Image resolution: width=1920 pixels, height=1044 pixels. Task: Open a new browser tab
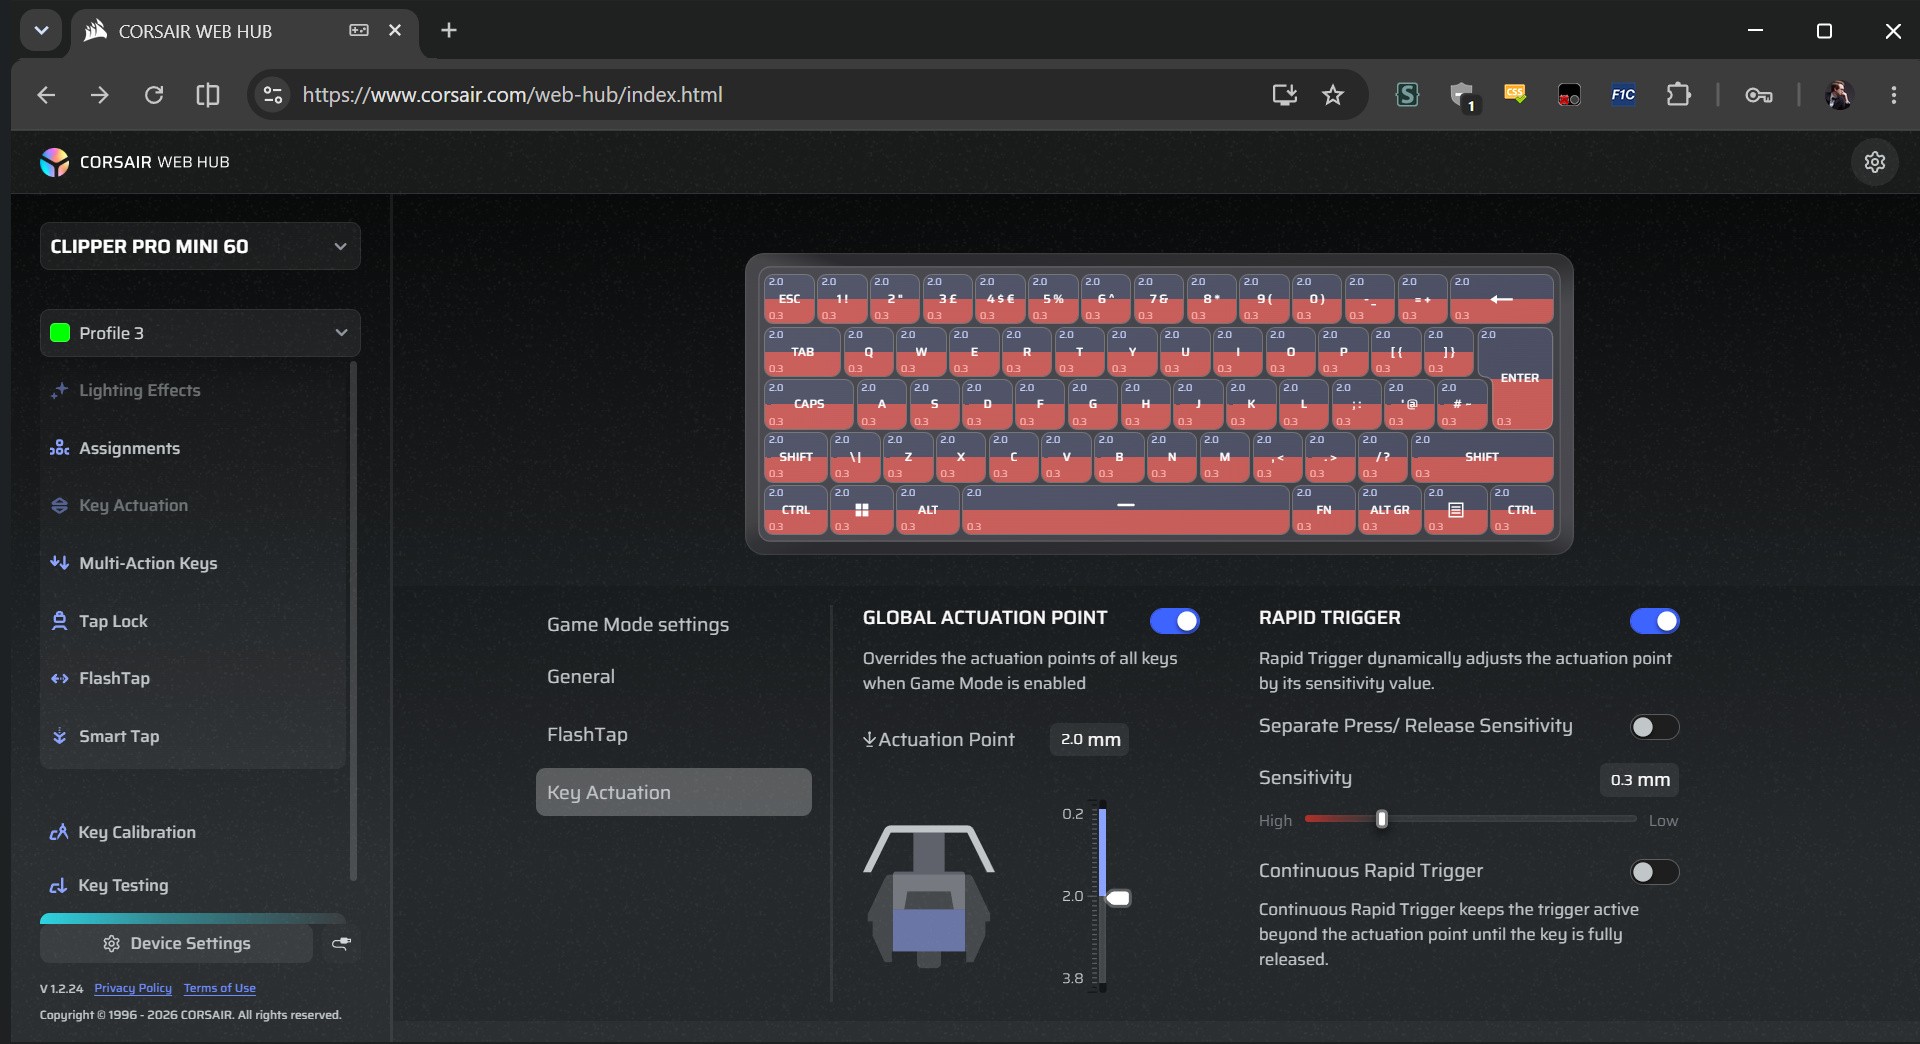(x=449, y=31)
